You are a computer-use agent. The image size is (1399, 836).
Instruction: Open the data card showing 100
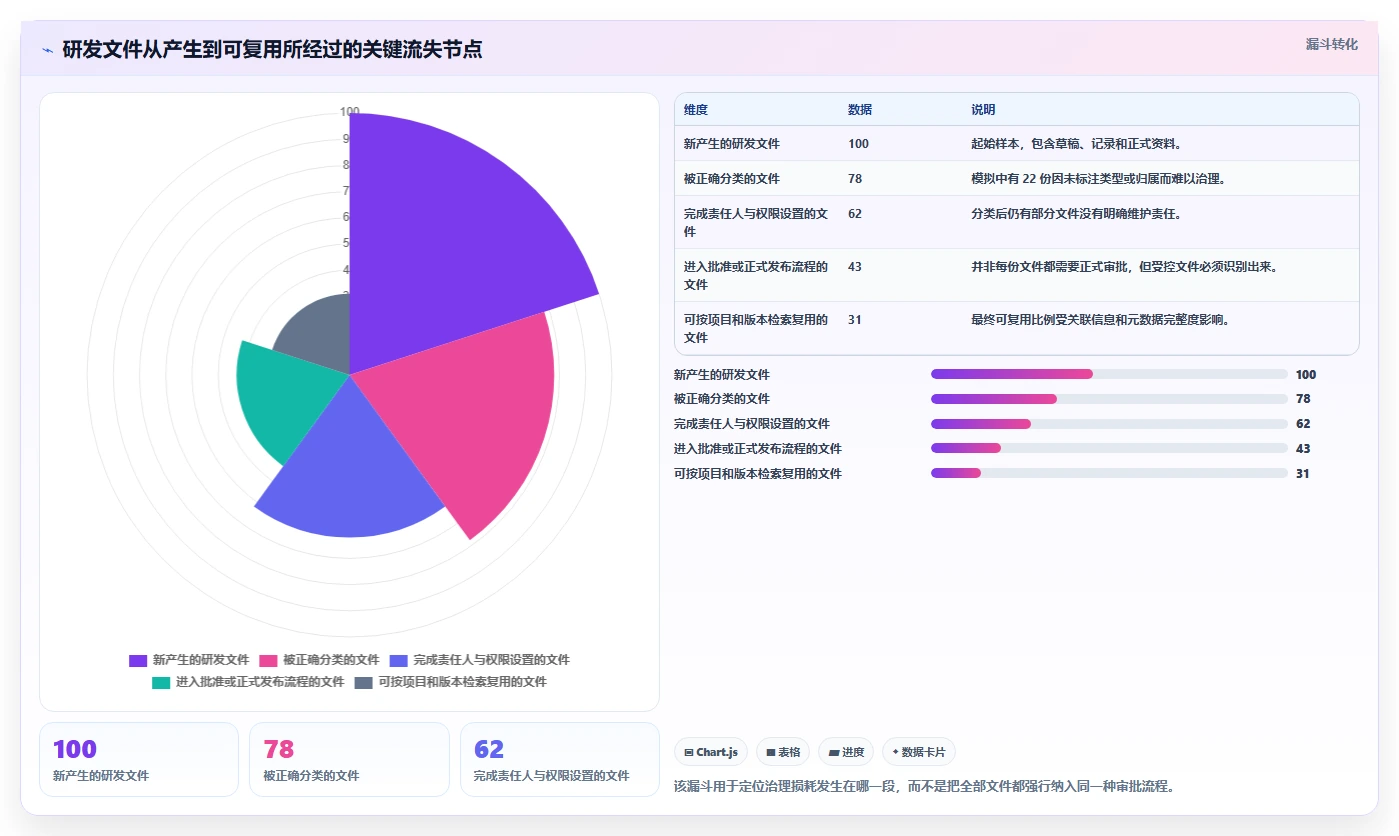tap(139, 759)
